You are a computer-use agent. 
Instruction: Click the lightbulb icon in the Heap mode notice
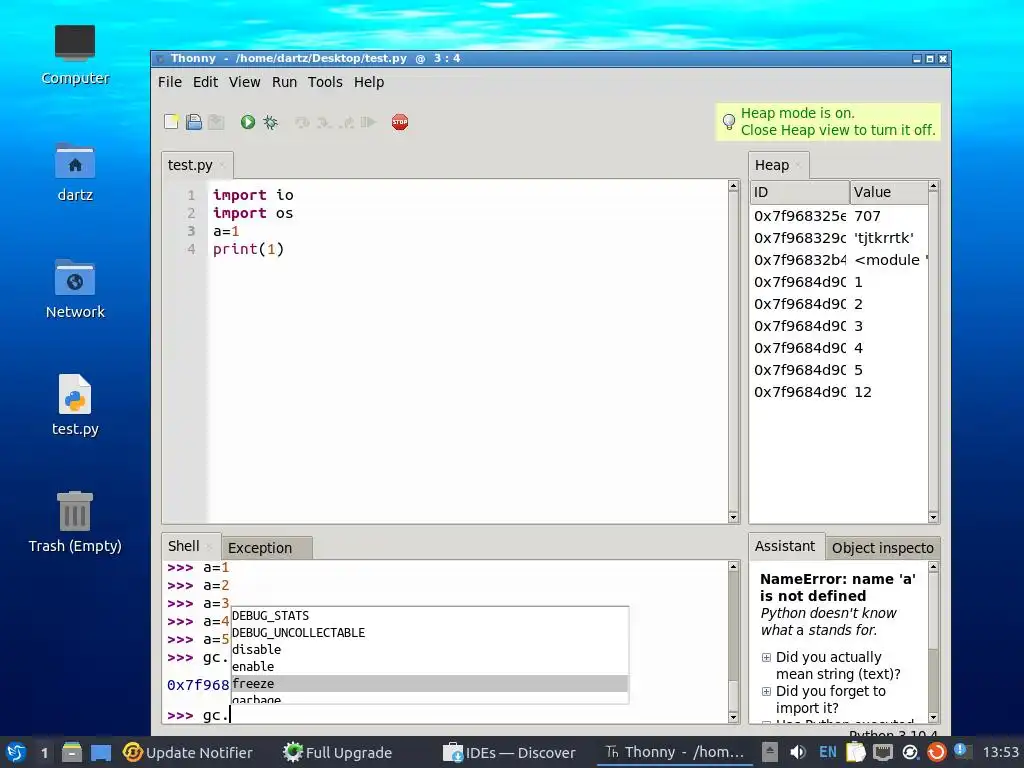[729, 121]
